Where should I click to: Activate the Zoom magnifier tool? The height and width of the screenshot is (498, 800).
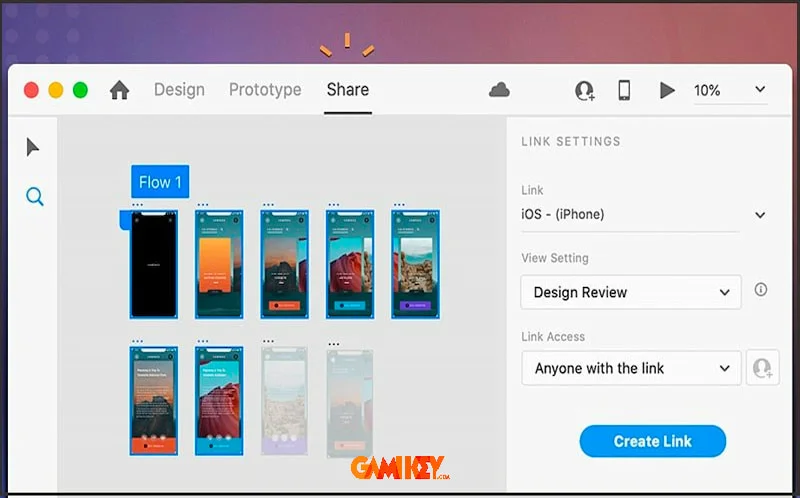[35, 196]
